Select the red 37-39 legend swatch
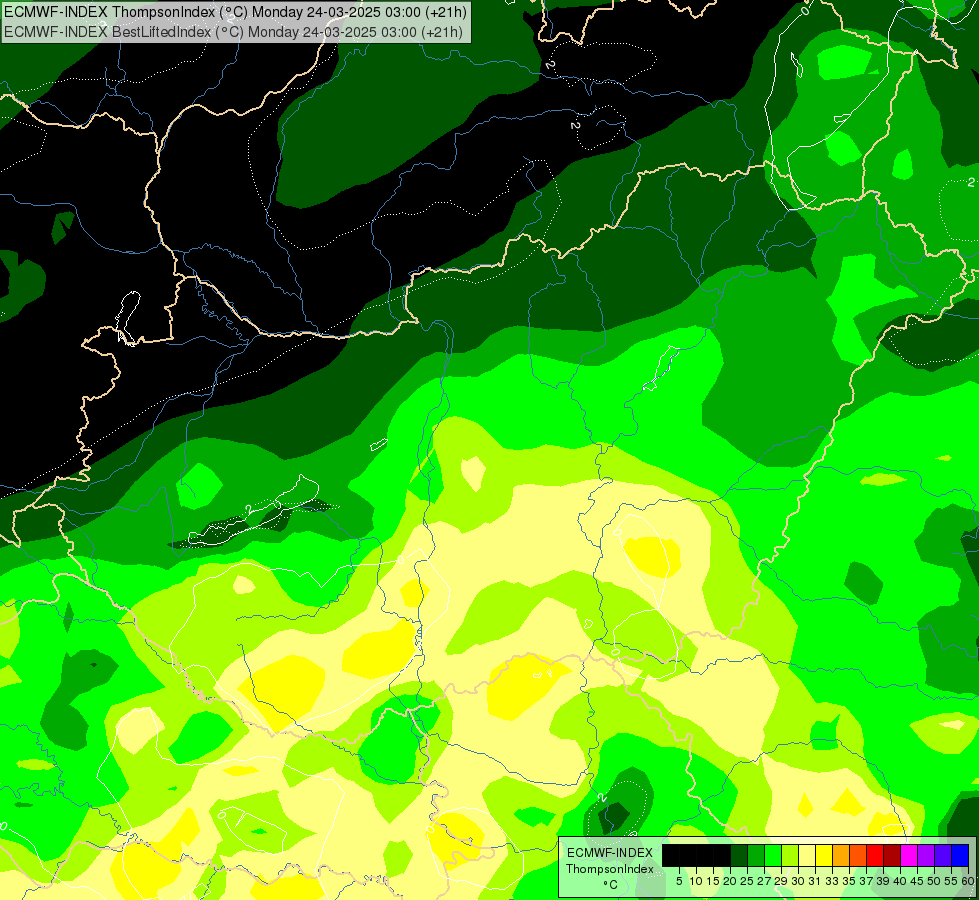979x900 pixels. click(875, 855)
